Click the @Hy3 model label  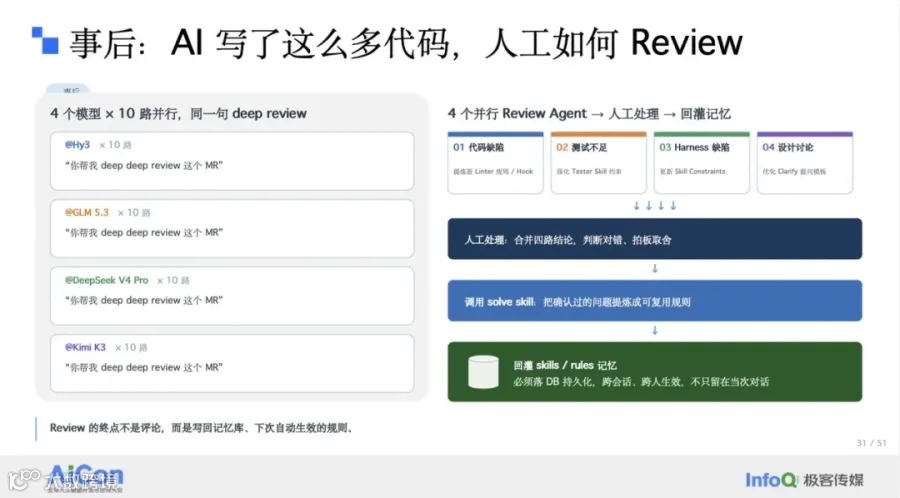[77, 145]
